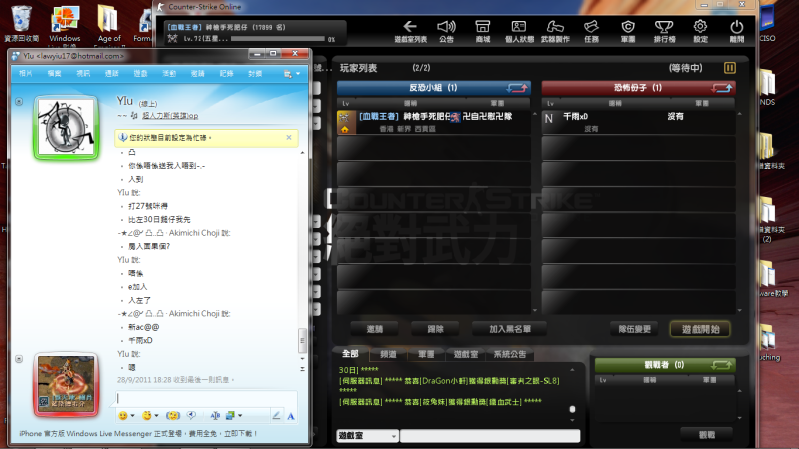Open the Video item in Messenger toolbar
The width and height of the screenshot is (799, 449).
coord(83,73)
